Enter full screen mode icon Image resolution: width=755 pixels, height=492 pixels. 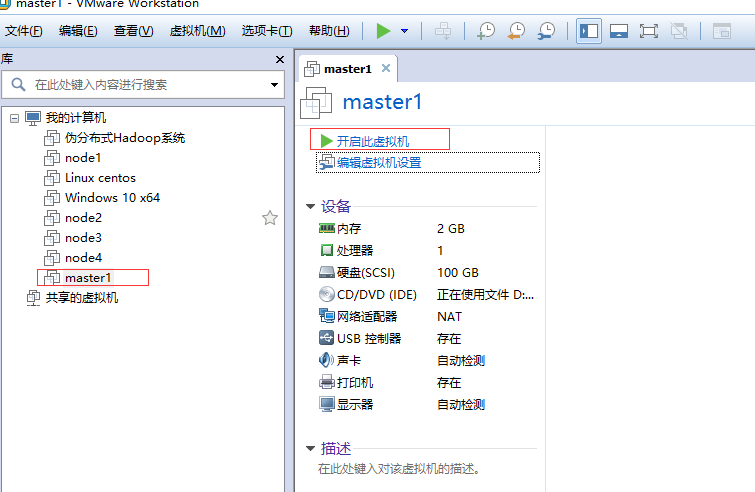point(649,31)
